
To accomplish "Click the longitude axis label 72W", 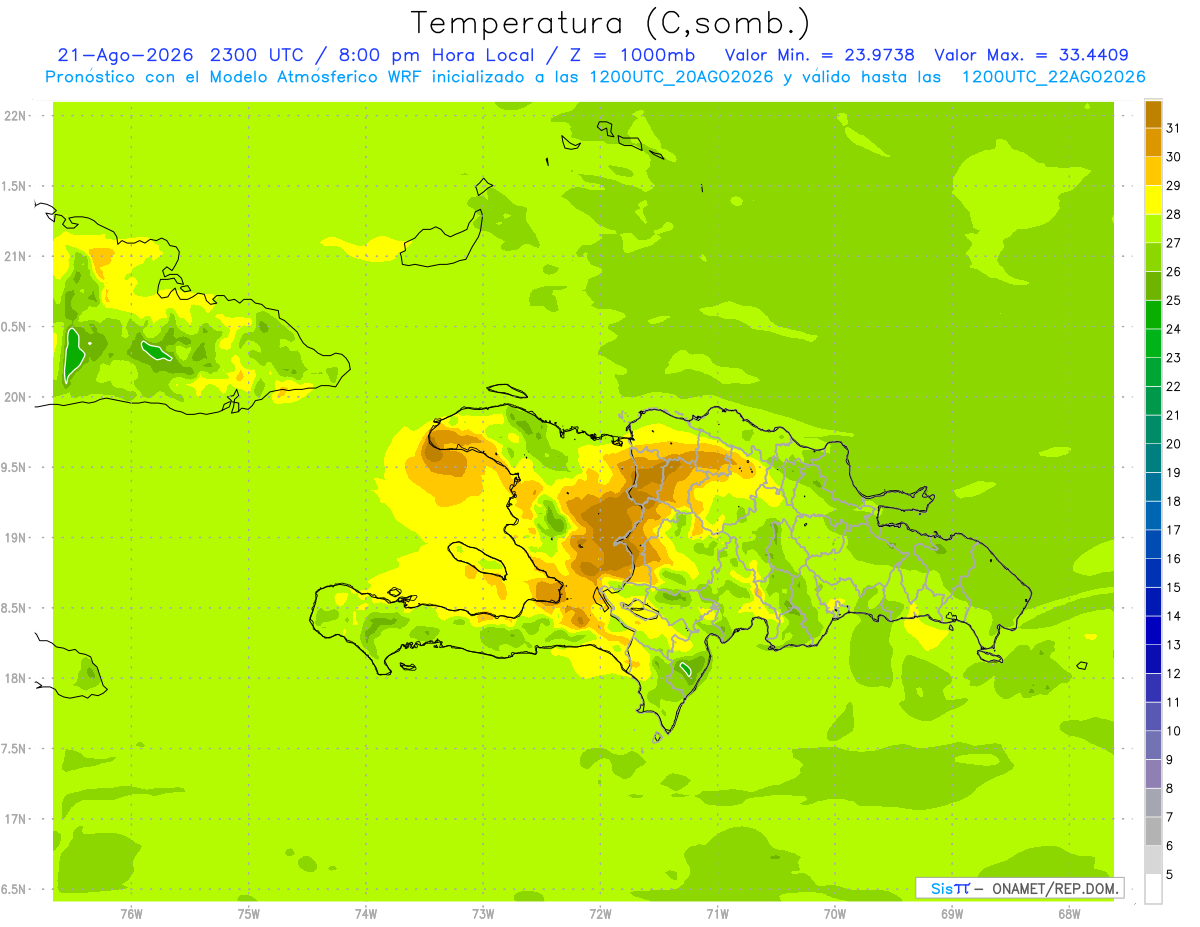I will point(600,914).
